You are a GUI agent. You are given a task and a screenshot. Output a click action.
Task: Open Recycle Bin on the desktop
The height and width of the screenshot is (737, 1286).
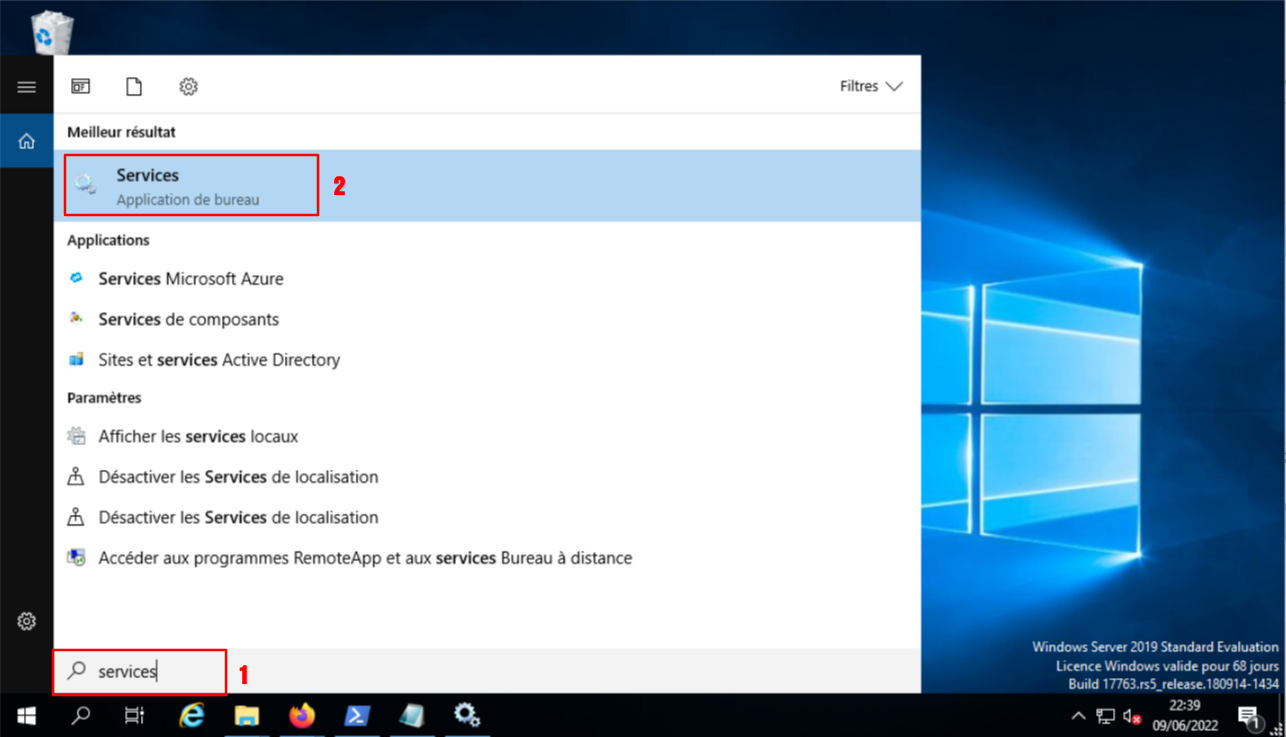51,32
